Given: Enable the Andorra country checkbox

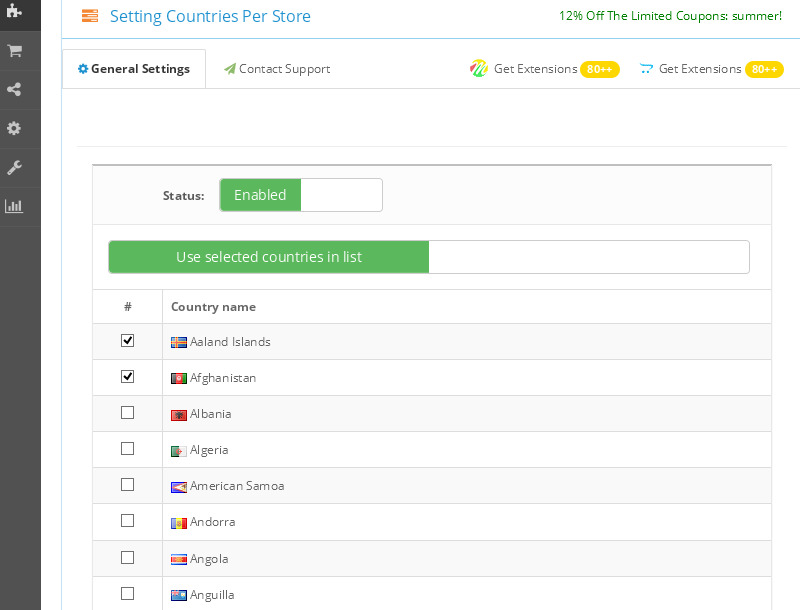Looking at the screenshot, I should pyautogui.click(x=127, y=521).
